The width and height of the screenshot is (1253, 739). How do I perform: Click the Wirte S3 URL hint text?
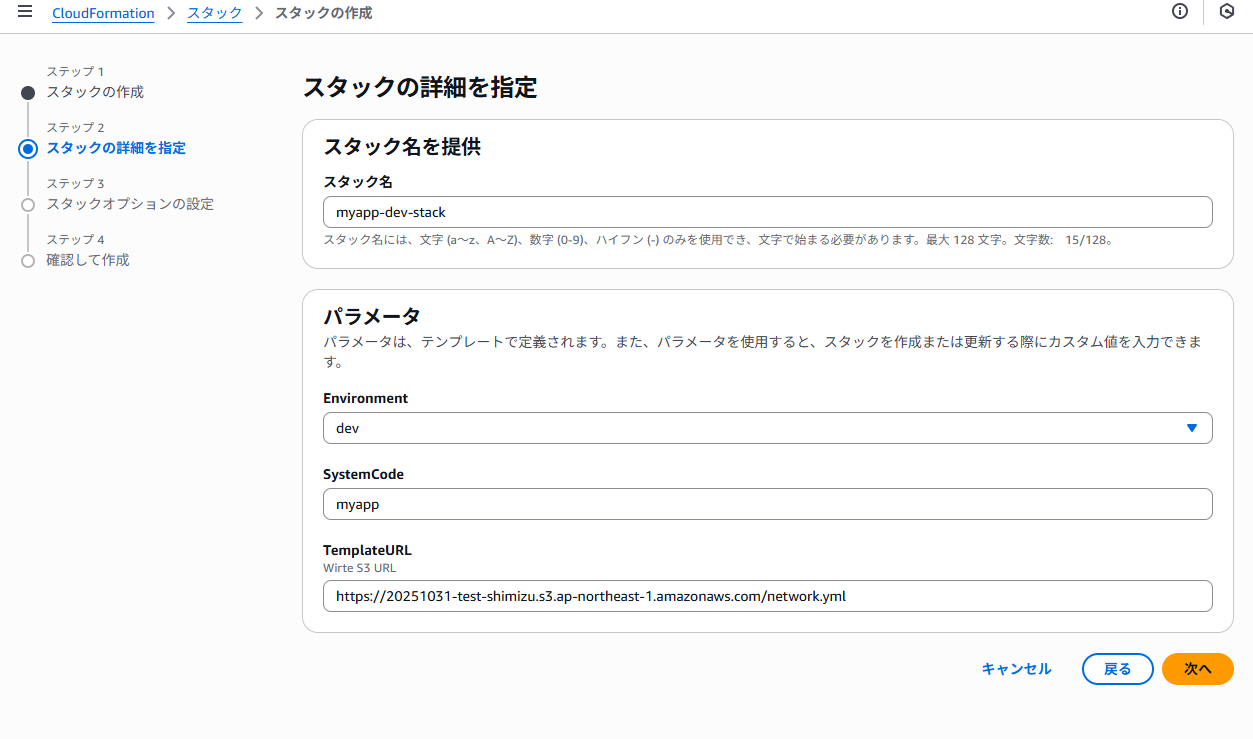[359, 567]
